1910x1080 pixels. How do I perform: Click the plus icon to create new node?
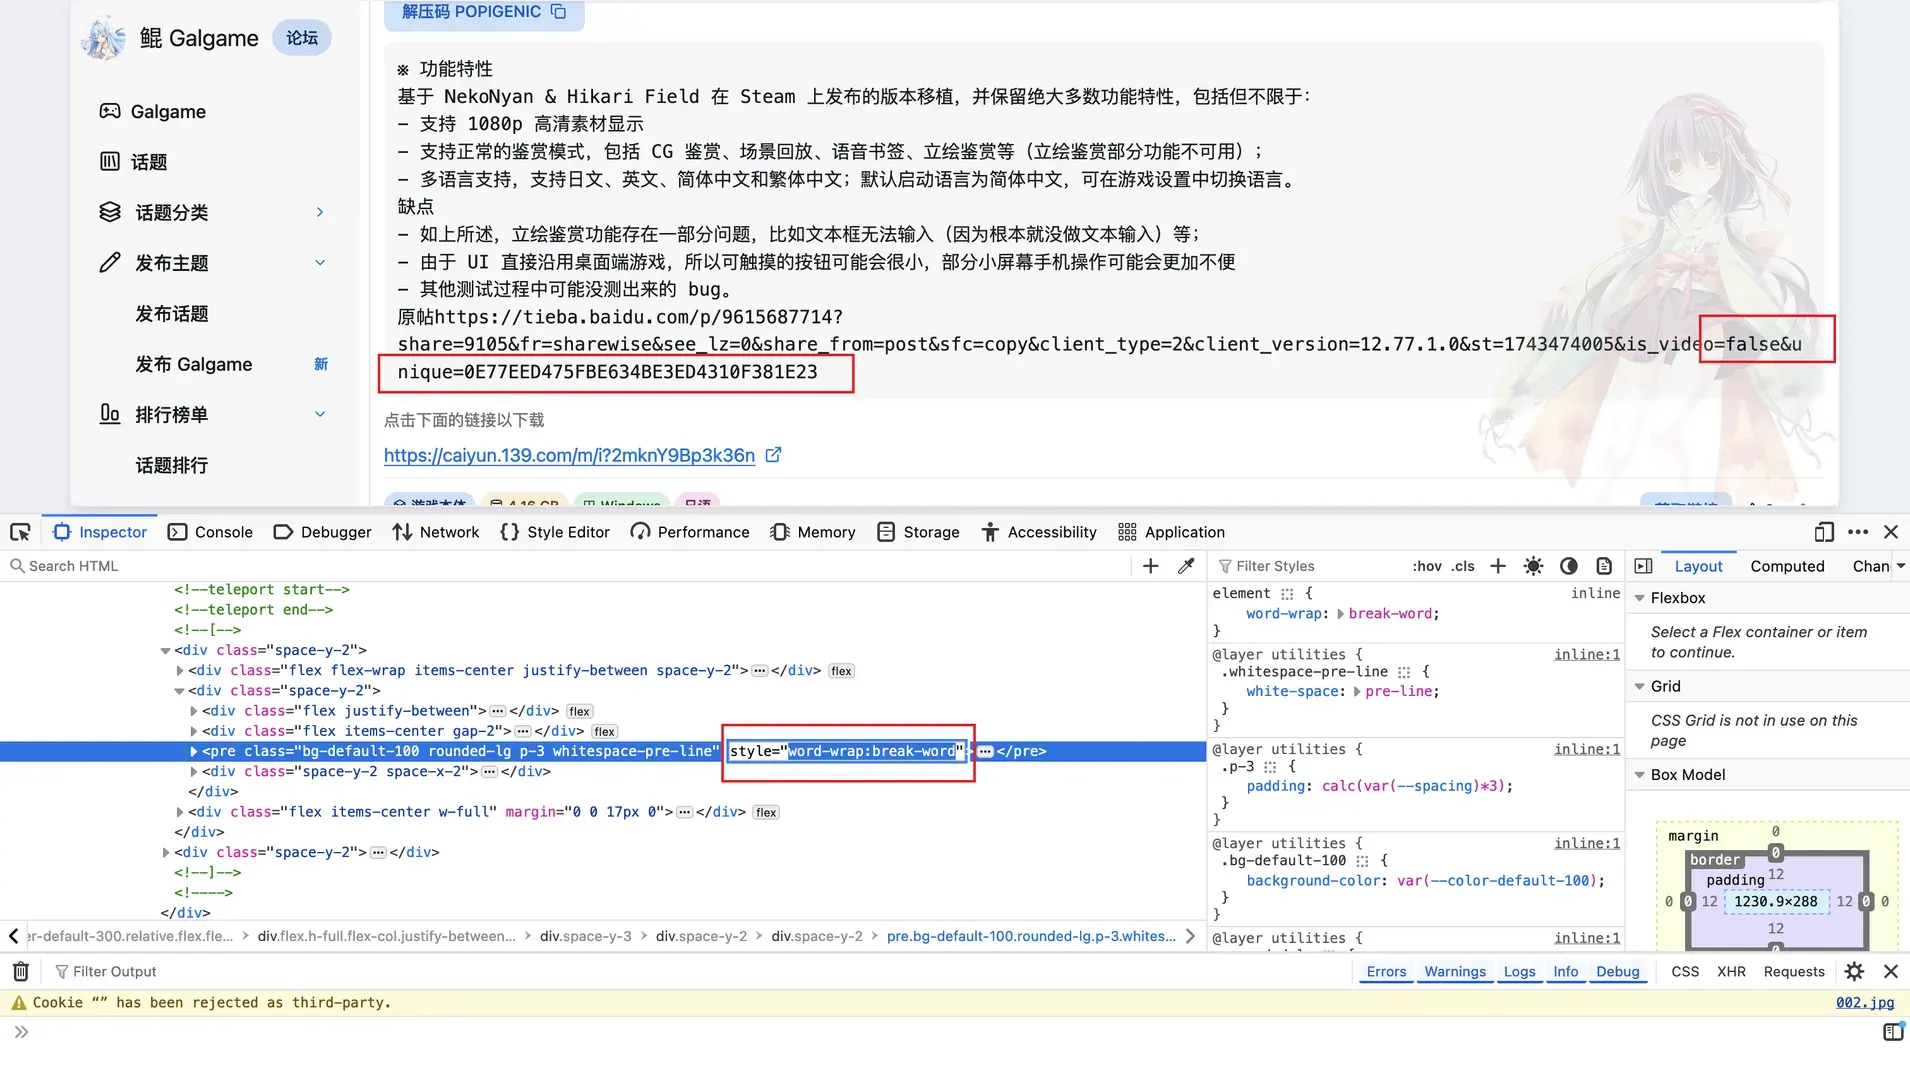pos(1151,566)
